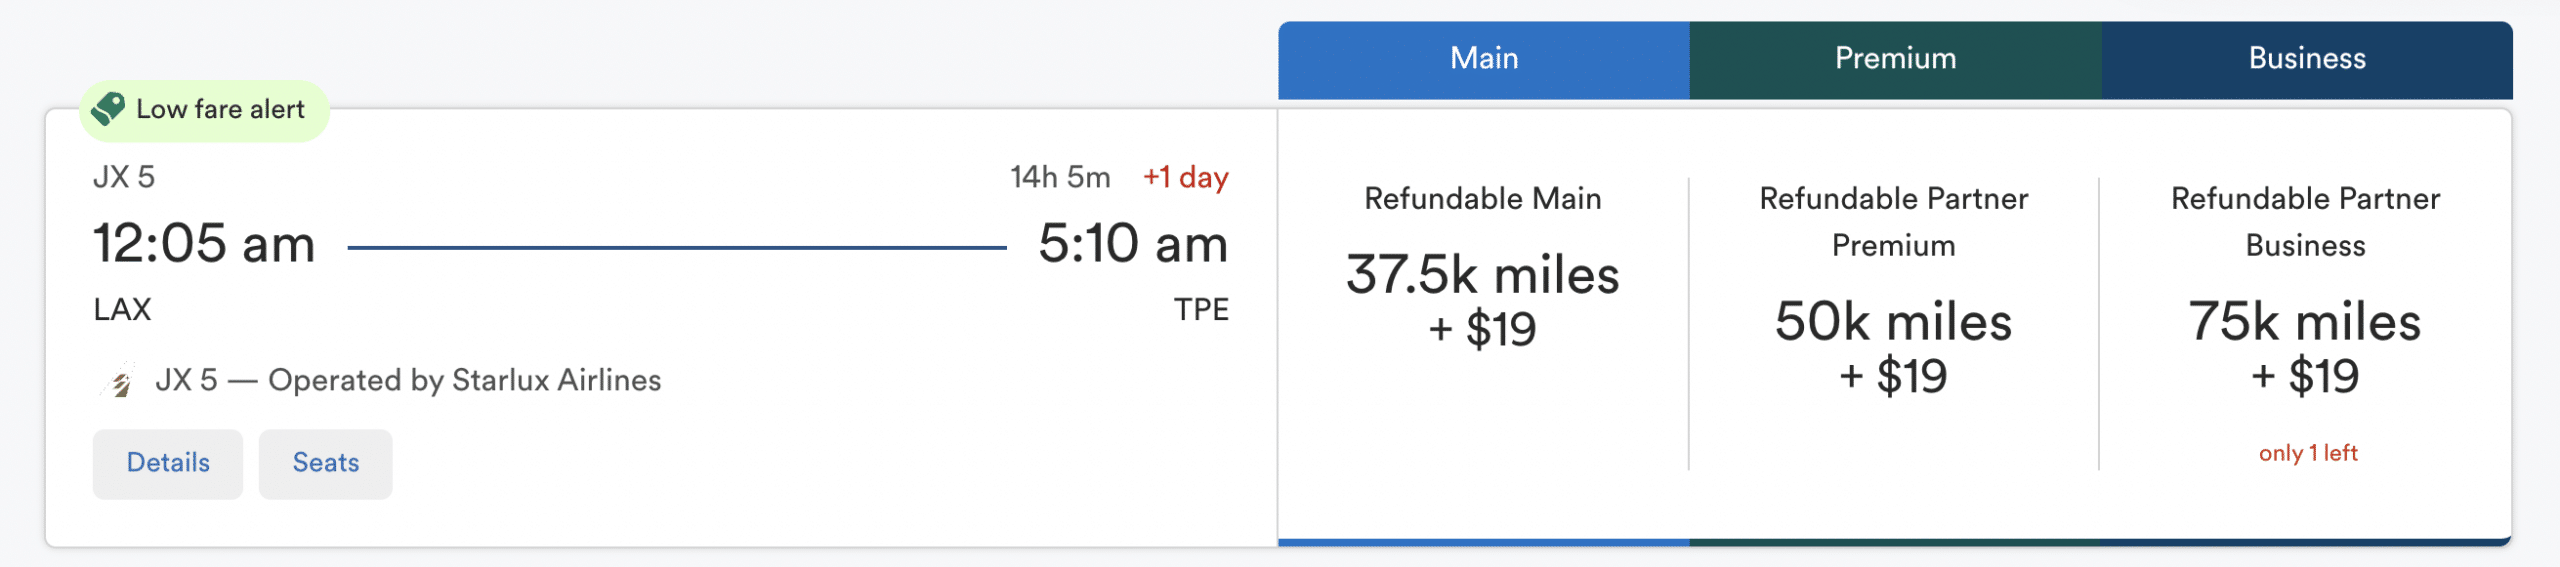The image size is (2560, 567).
Task: Open the flight Details
Action: 168,463
